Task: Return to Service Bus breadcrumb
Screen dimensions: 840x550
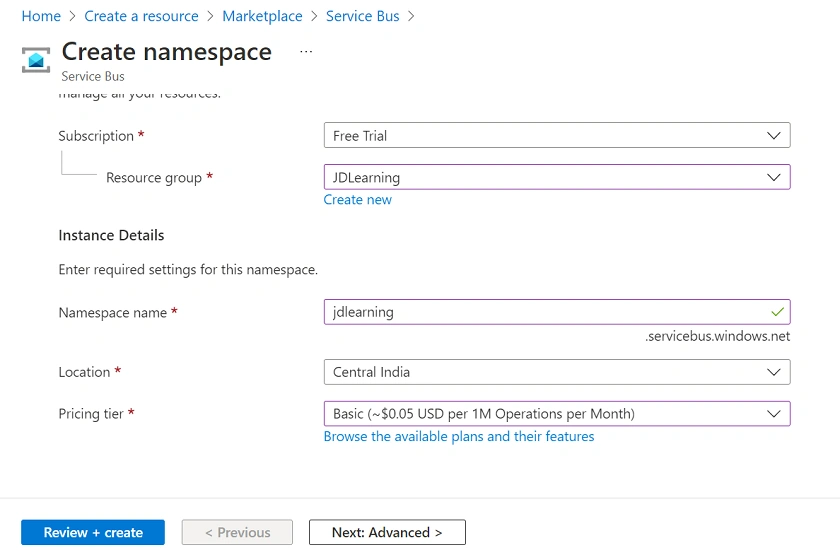Action: [x=363, y=16]
